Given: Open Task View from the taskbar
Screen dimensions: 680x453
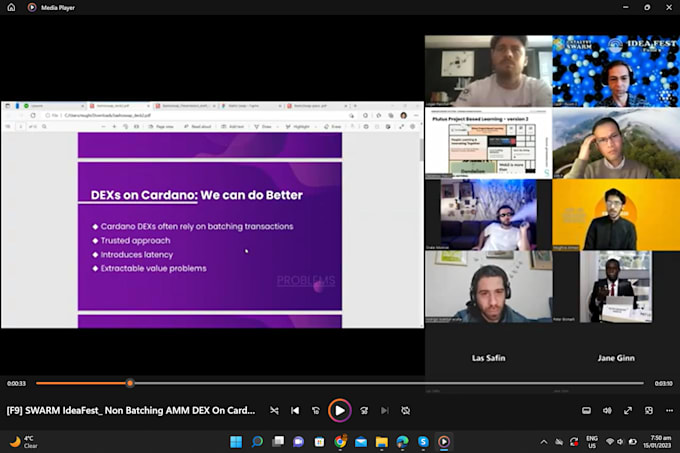Looking at the screenshot, I should tap(278, 442).
